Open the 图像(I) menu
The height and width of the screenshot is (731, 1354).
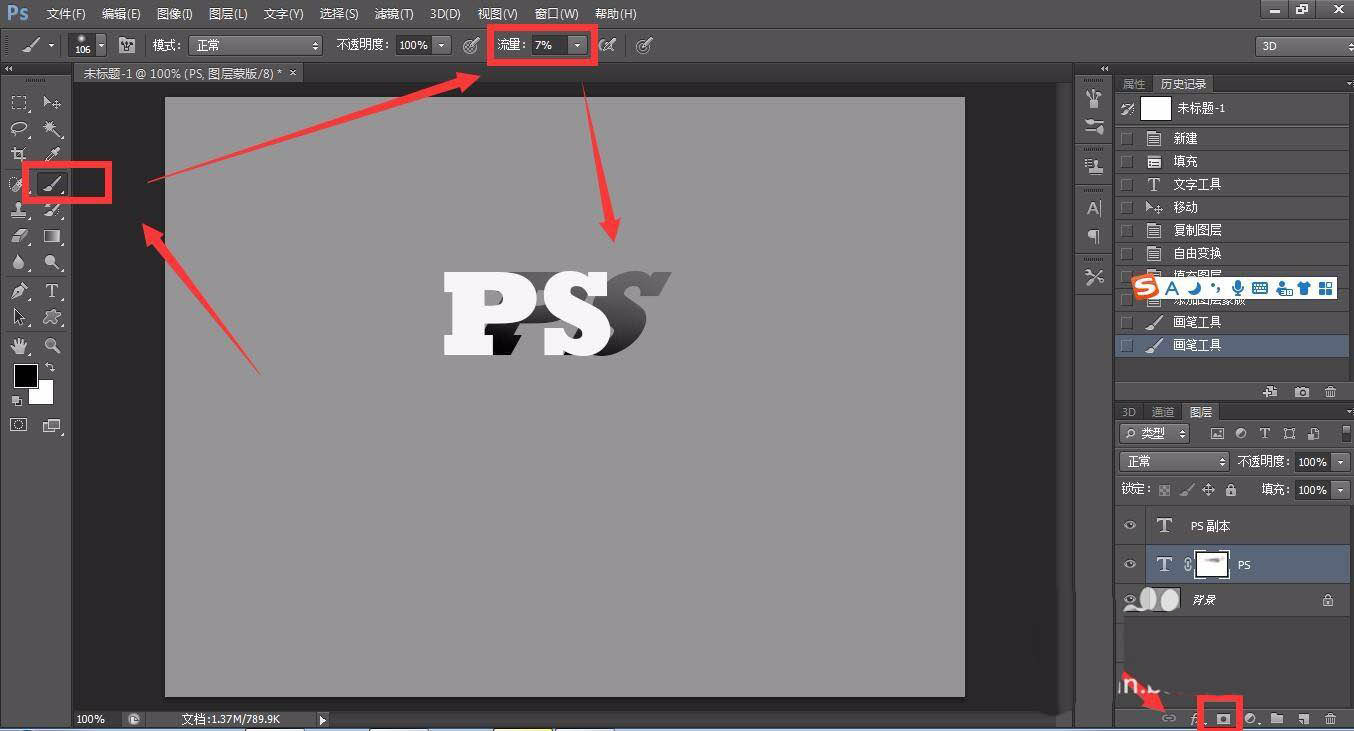(x=175, y=14)
